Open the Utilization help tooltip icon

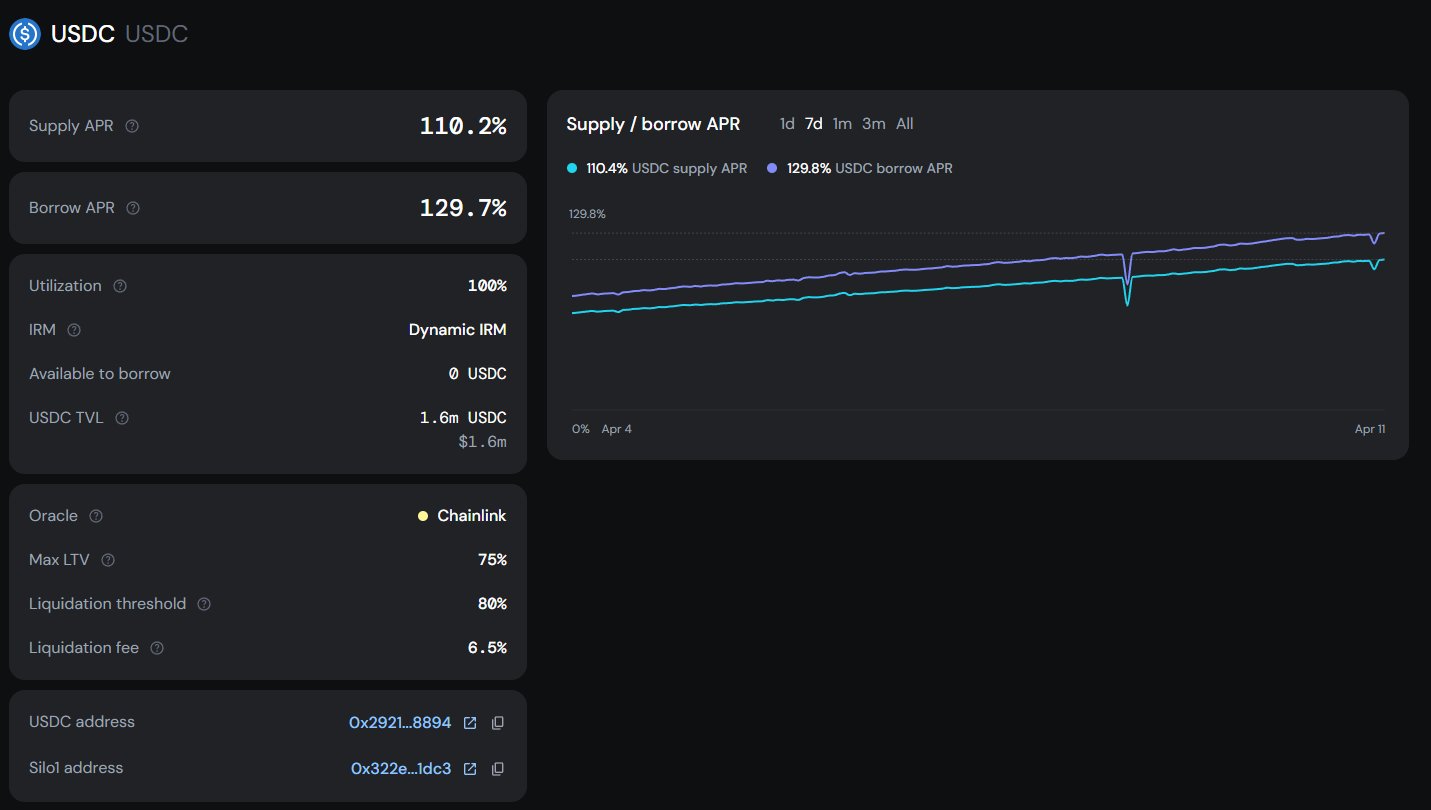pos(120,286)
